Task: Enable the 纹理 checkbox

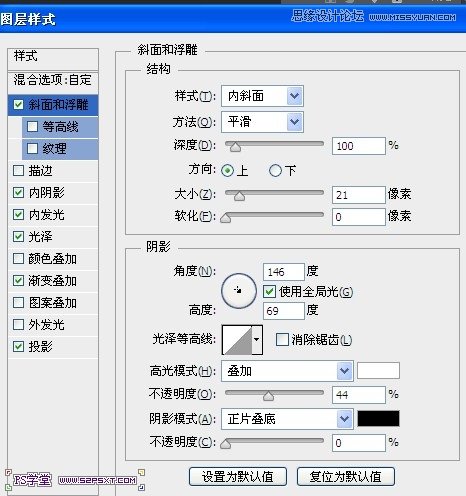Action: (32, 149)
